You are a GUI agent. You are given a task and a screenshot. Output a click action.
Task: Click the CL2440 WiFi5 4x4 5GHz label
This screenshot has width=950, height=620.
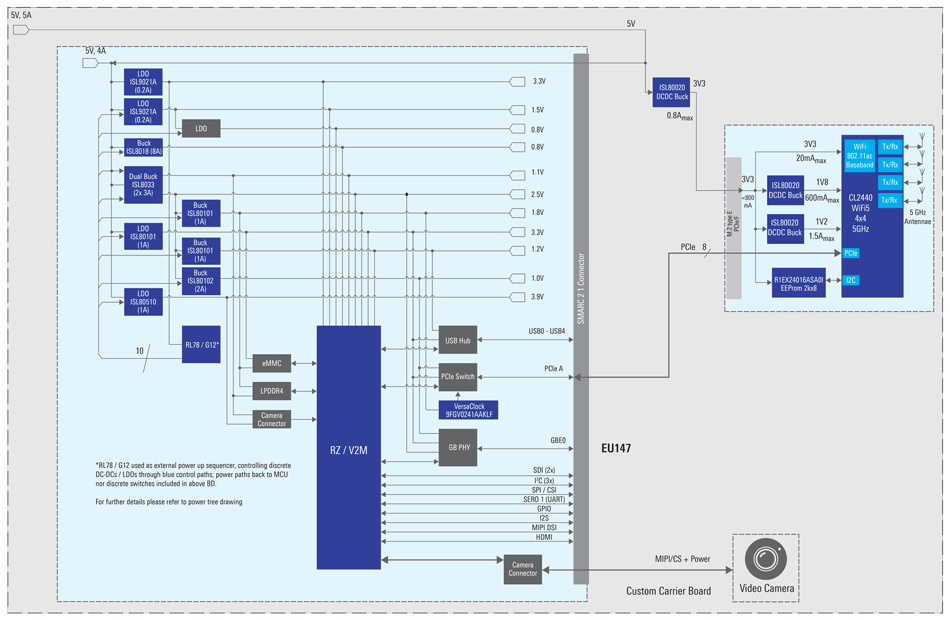coord(860,213)
